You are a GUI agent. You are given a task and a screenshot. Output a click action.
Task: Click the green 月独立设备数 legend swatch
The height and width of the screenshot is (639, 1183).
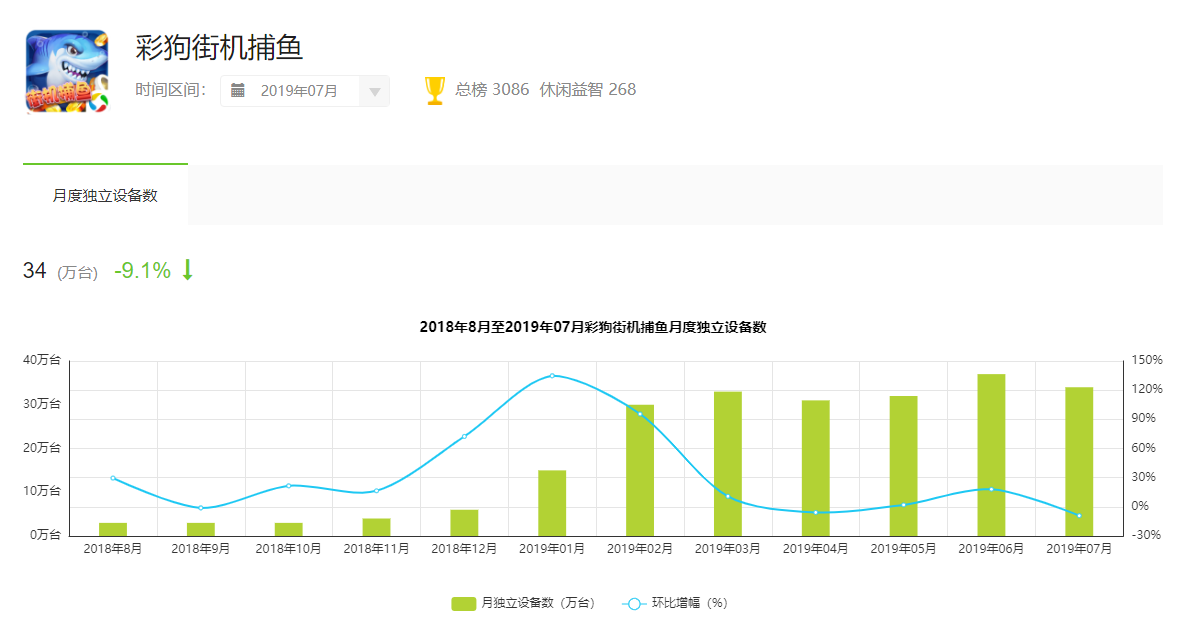[x=464, y=603]
